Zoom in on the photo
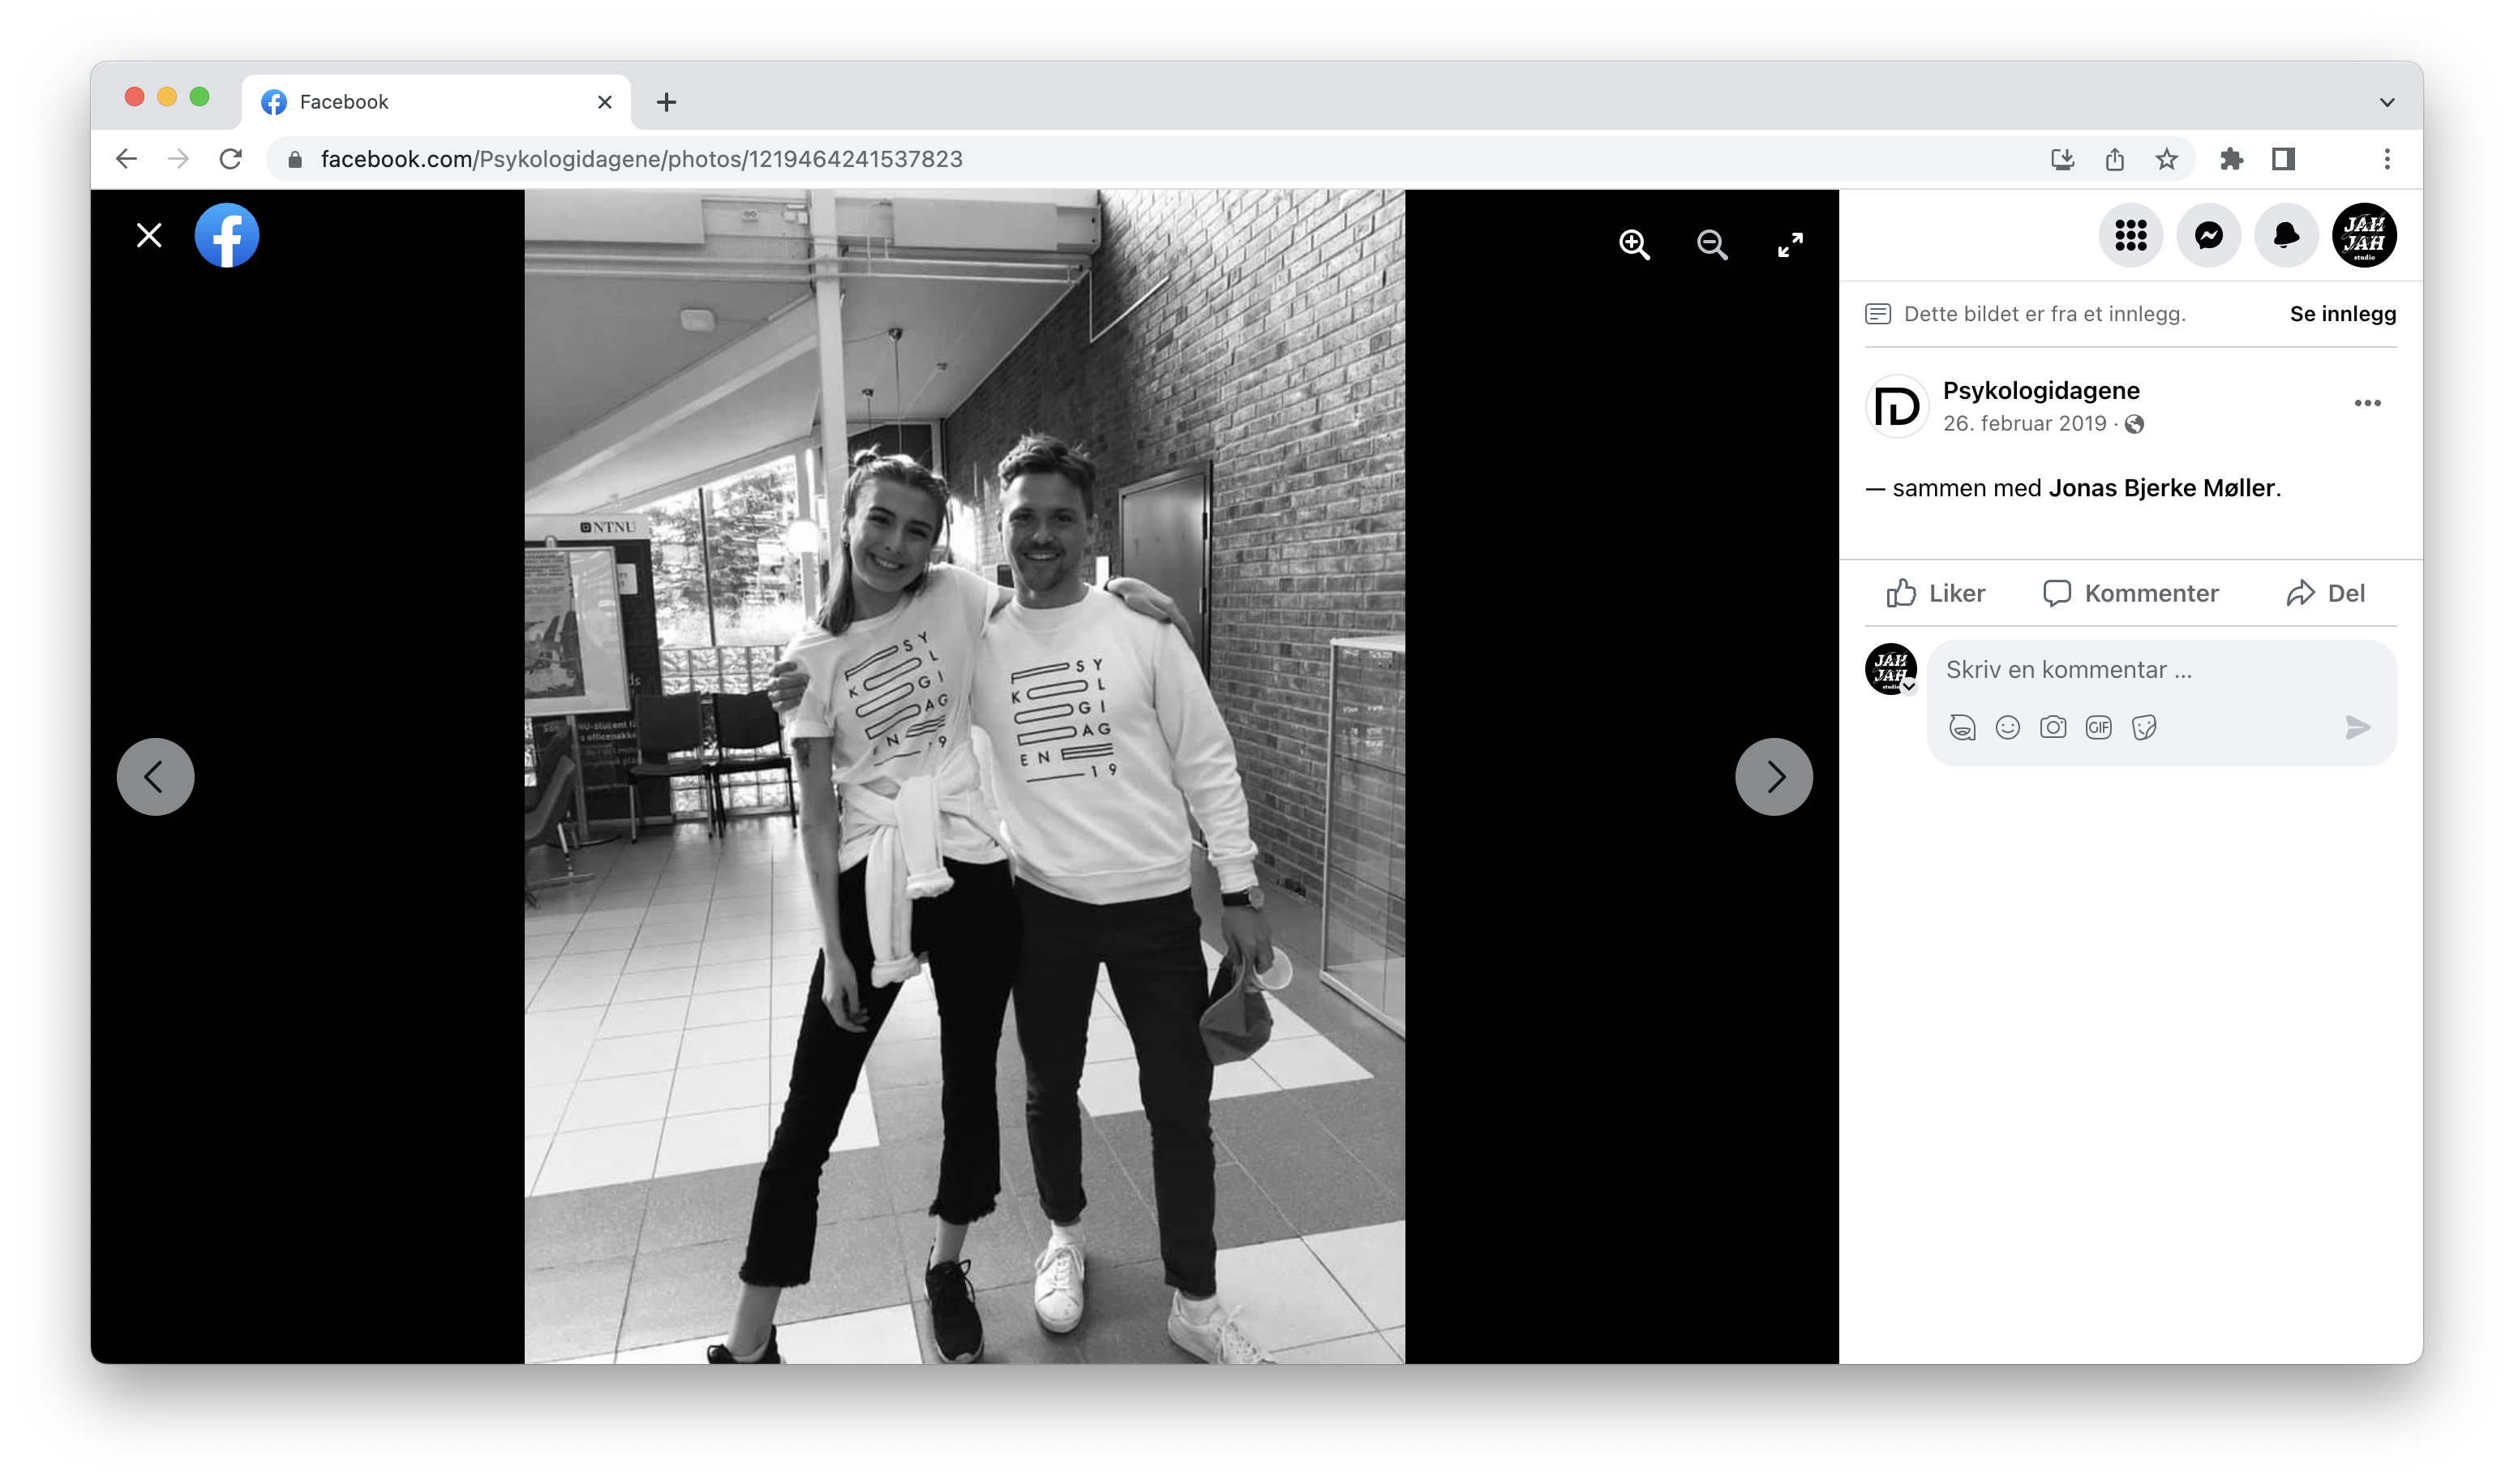Image resolution: width=2514 pixels, height=1484 pixels. coord(1634,244)
